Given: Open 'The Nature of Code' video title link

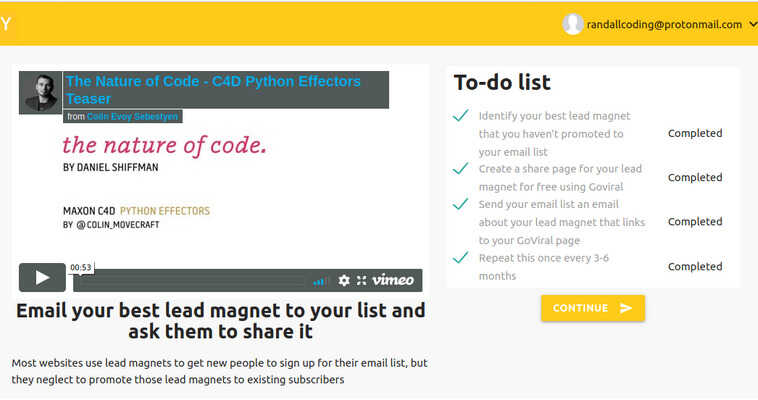Looking at the screenshot, I should tap(213, 90).
